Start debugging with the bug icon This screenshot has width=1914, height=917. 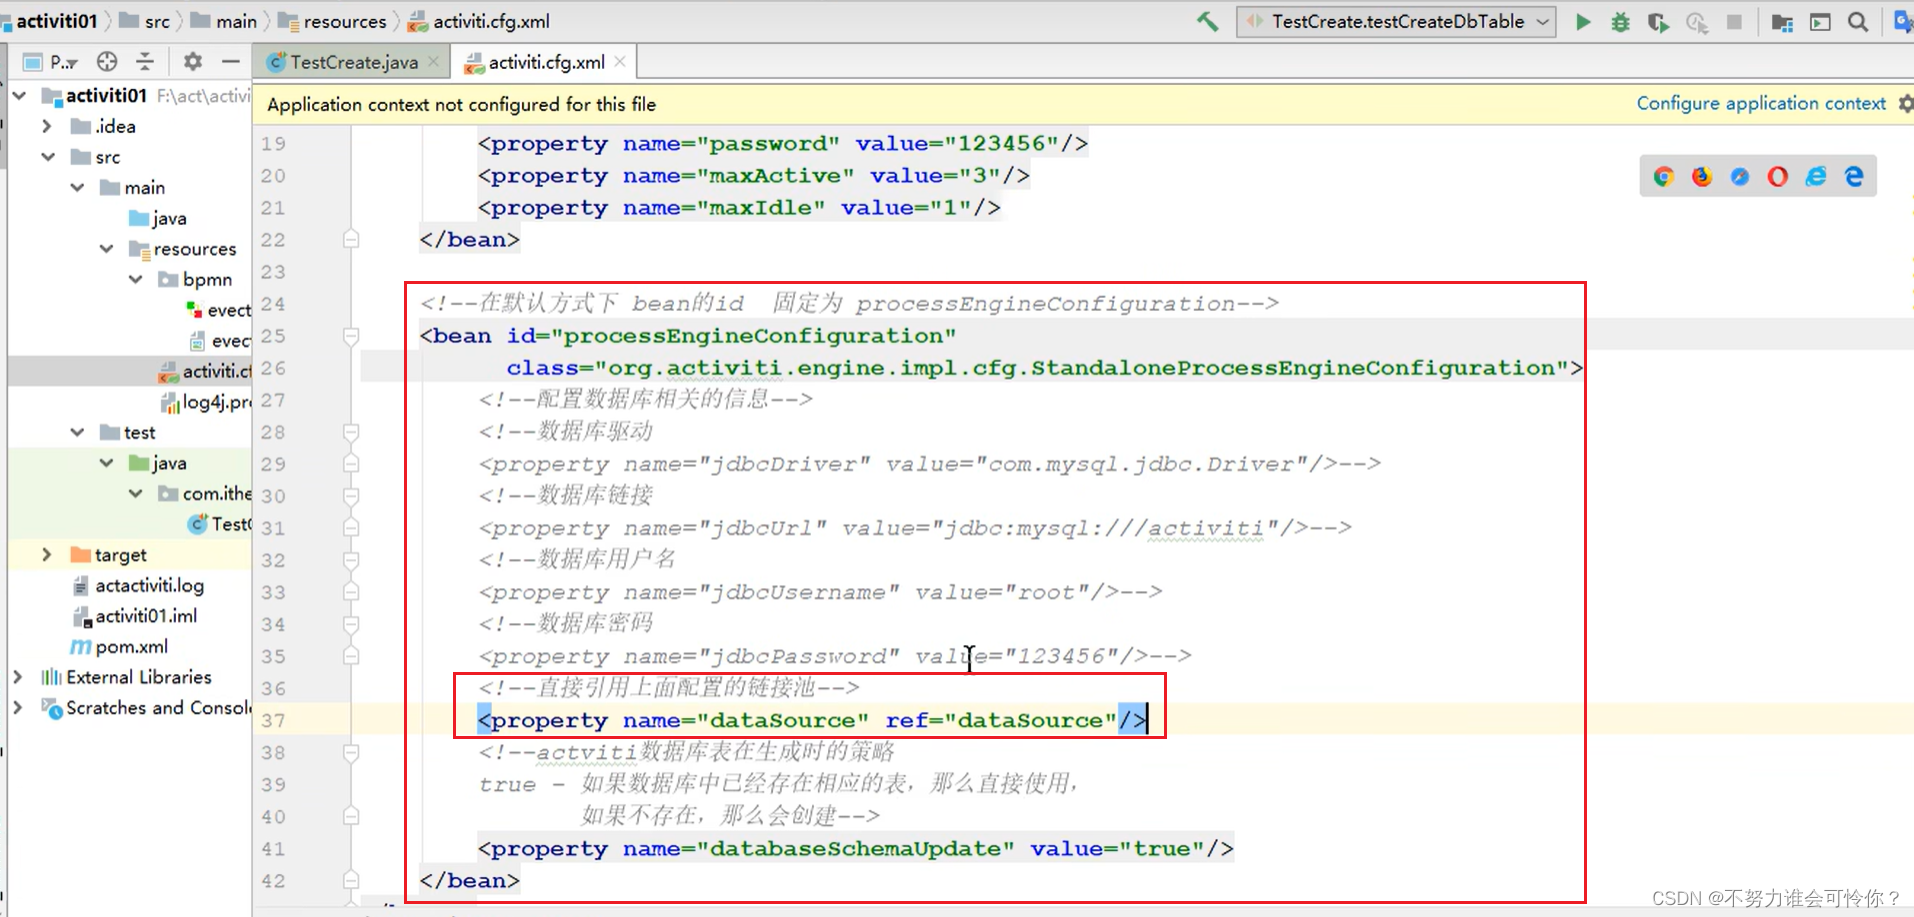[x=1620, y=21]
